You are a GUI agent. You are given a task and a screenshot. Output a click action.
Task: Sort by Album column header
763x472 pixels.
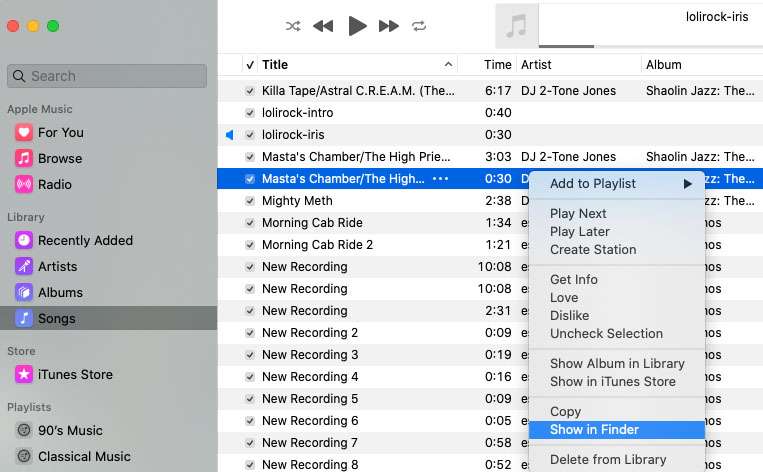[664, 65]
